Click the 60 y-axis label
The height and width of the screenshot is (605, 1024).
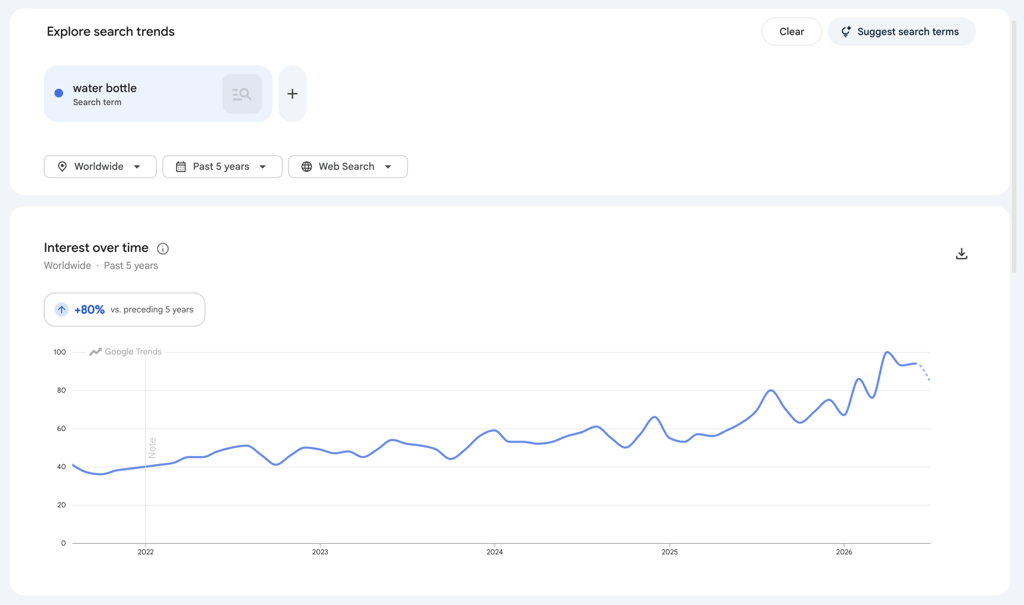point(61,429)
